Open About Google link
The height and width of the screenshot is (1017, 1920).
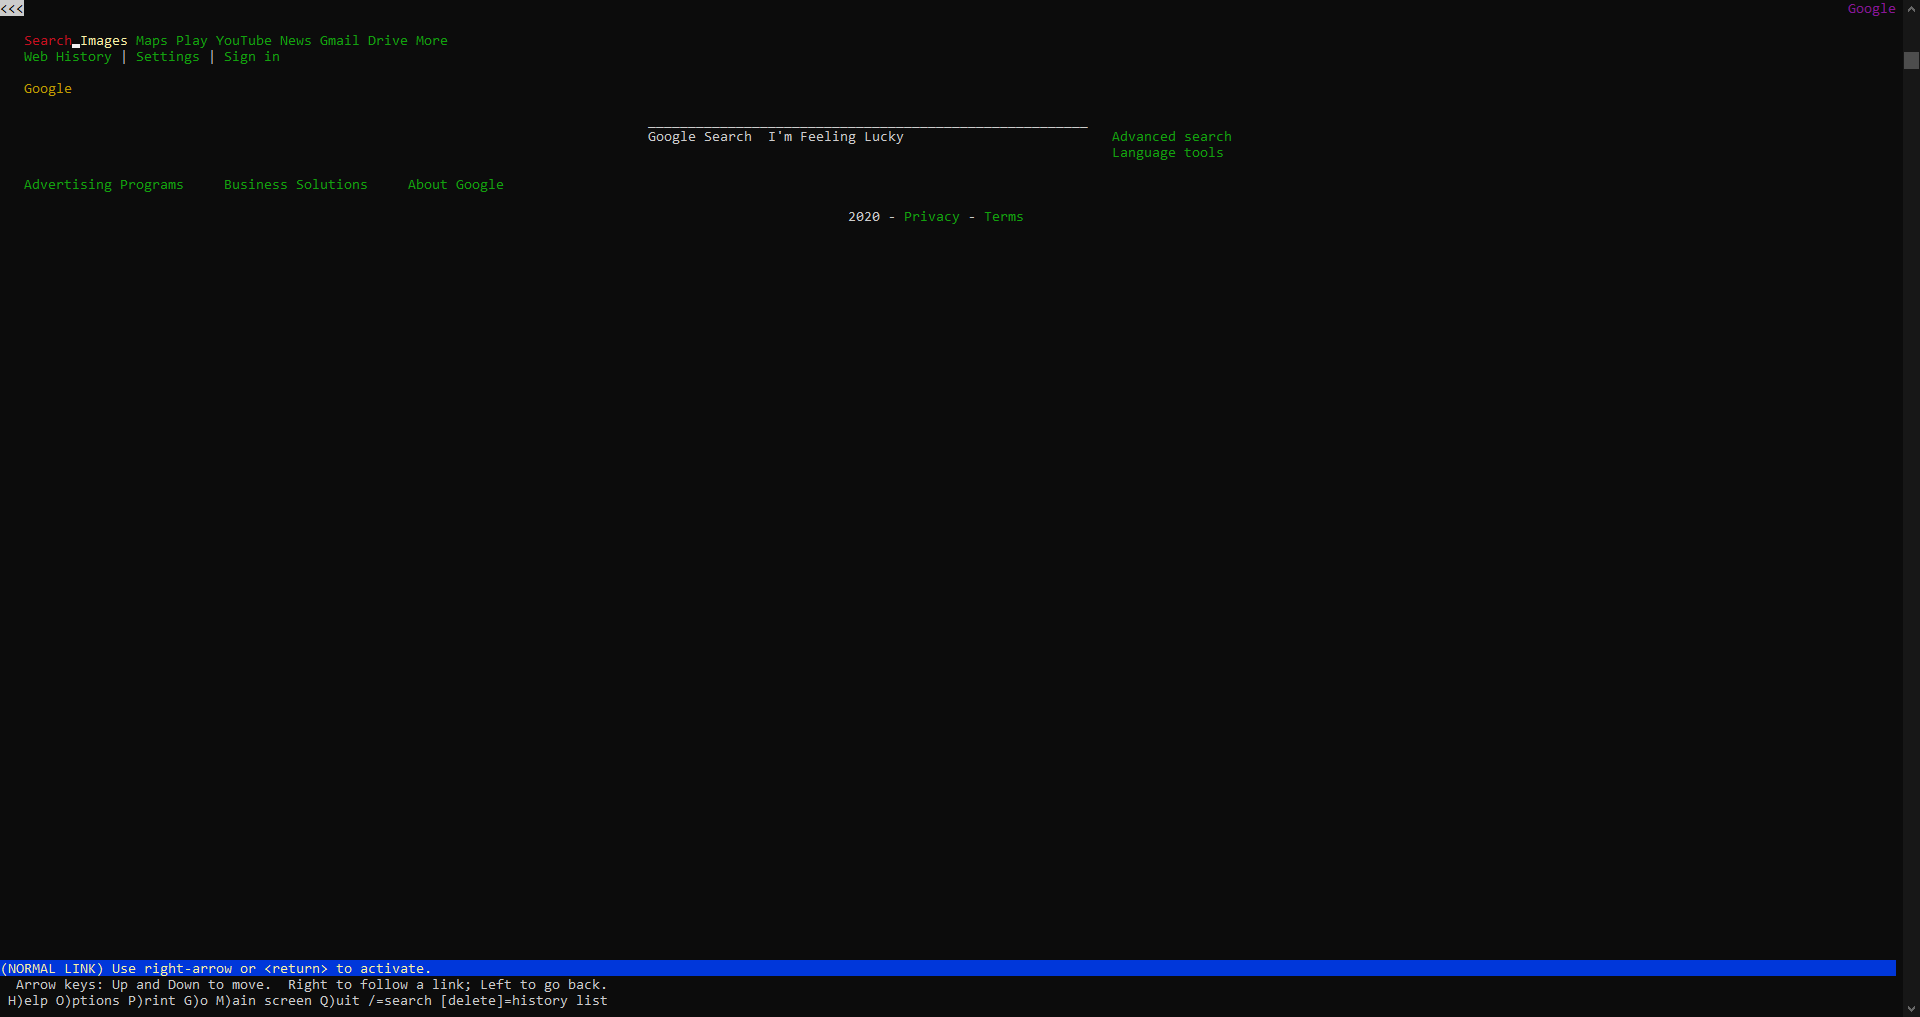[x=456, y=185]
